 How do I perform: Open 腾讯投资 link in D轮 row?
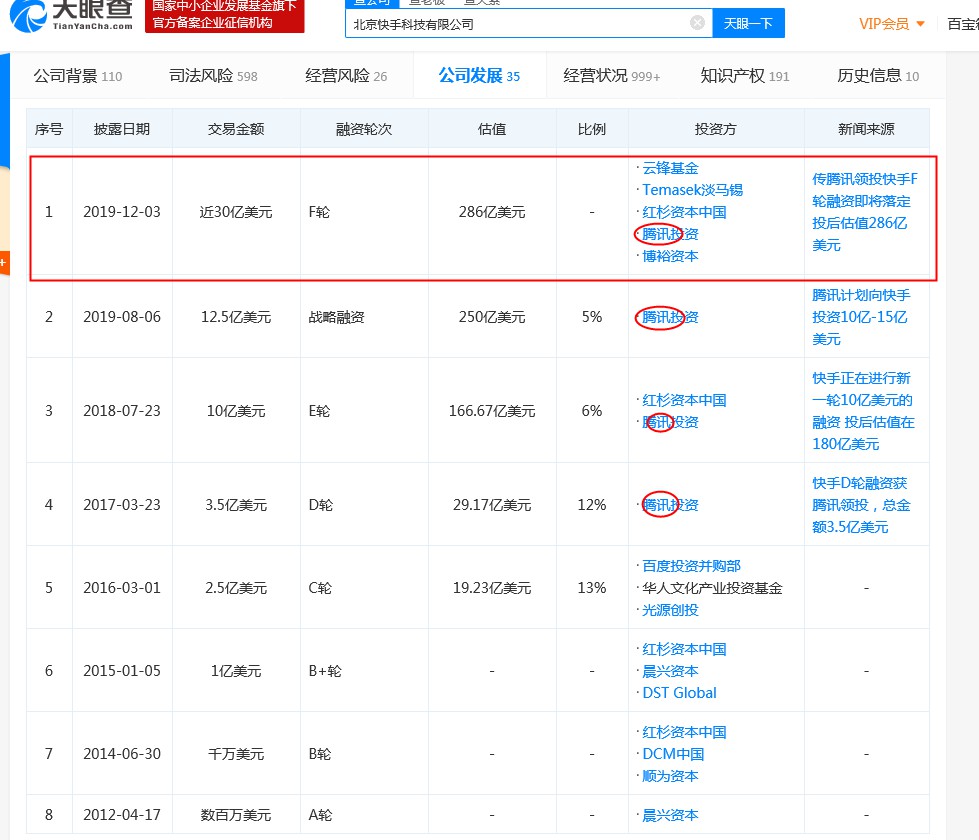[670, 505]
